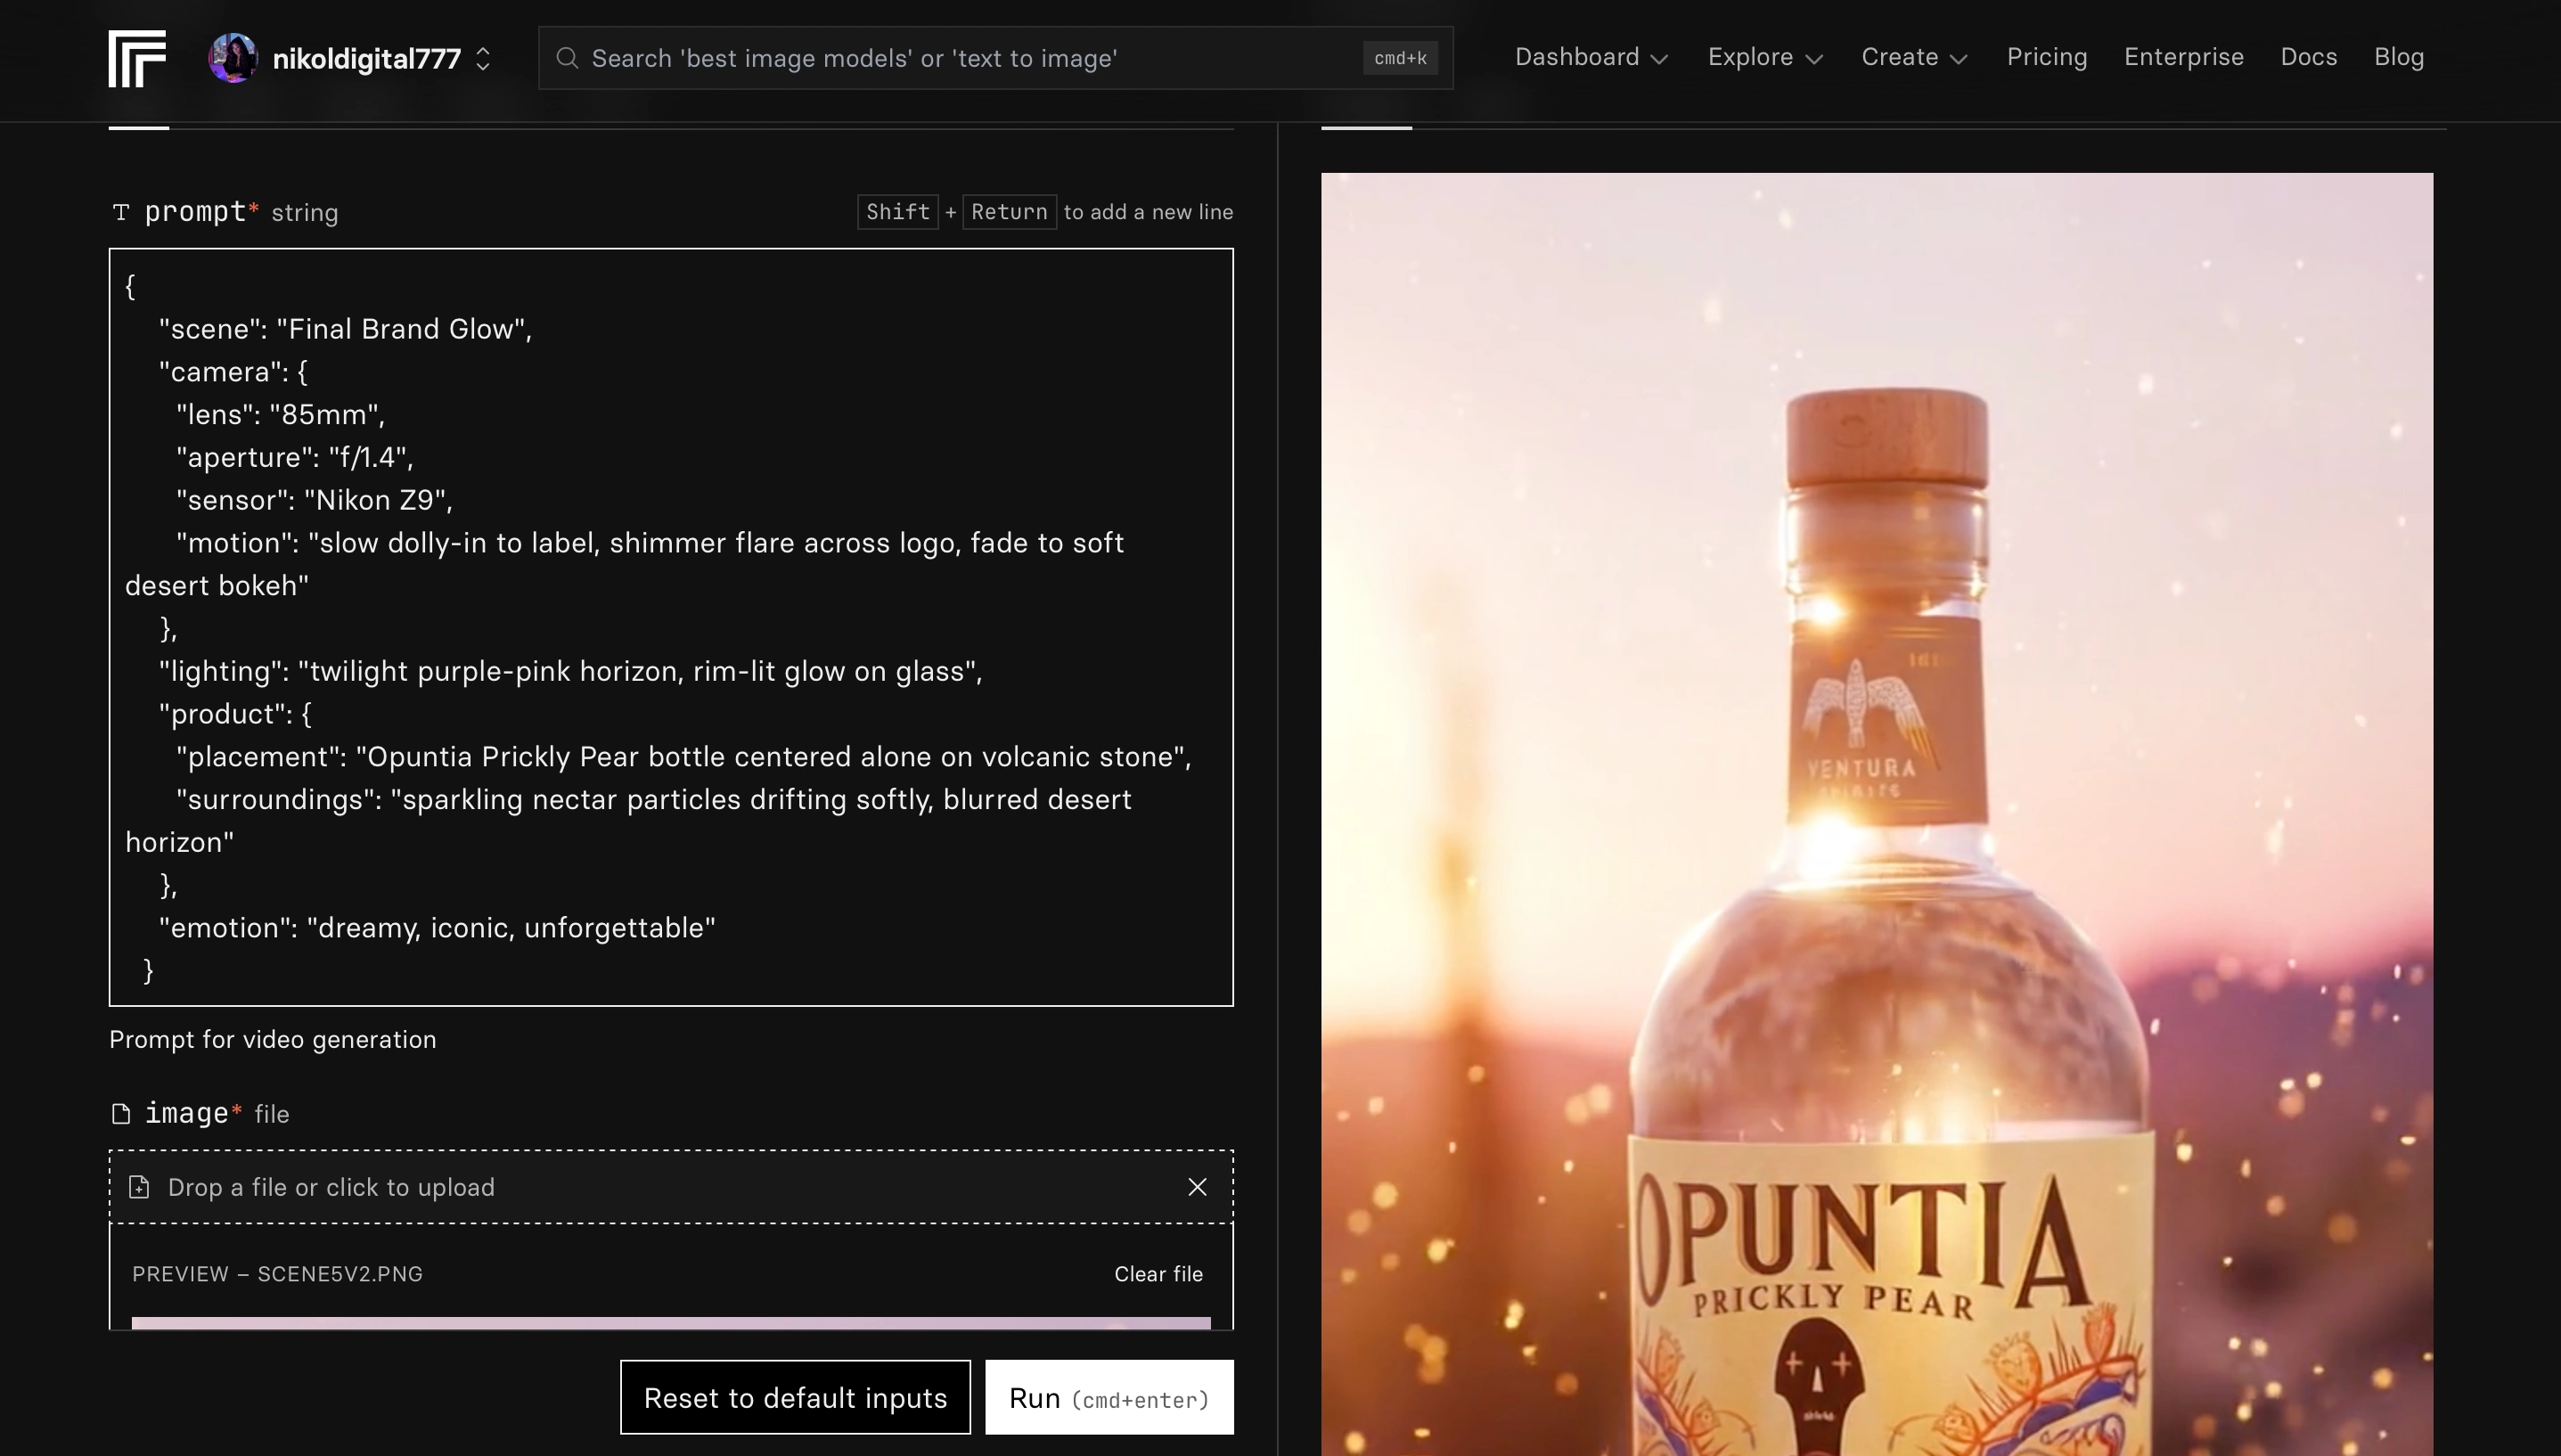2561x1456 pixels.
Task: Remove the uploaded file with X icon
Action: (x=1197, y=1187)
